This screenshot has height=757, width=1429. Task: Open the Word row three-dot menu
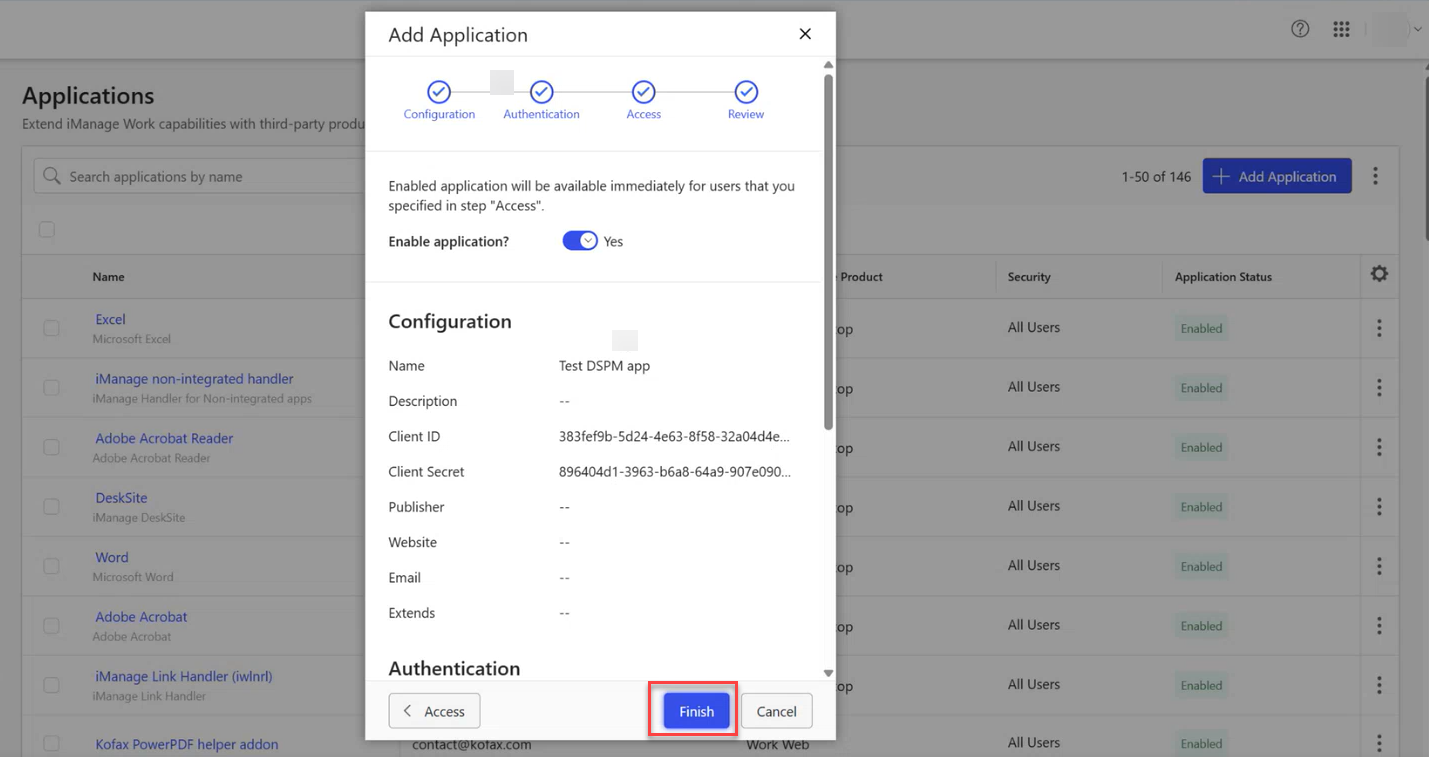pyautogui.click(x=1379, y=566)
